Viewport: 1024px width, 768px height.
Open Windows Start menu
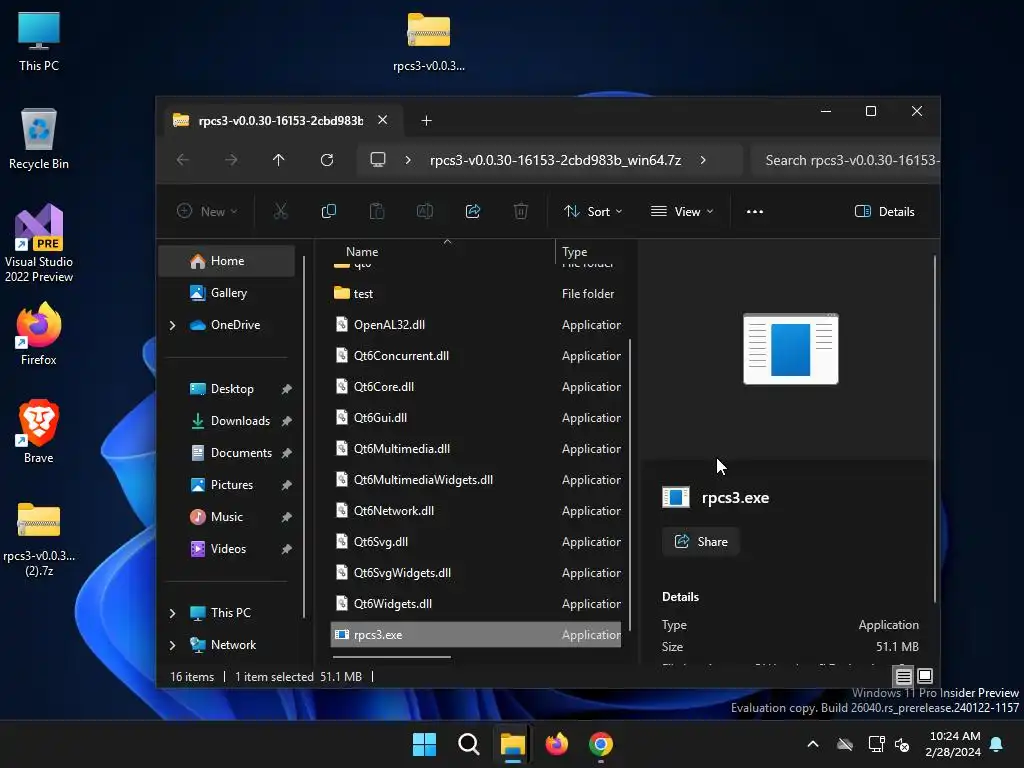pyautogui.click(x=424, y=744)
